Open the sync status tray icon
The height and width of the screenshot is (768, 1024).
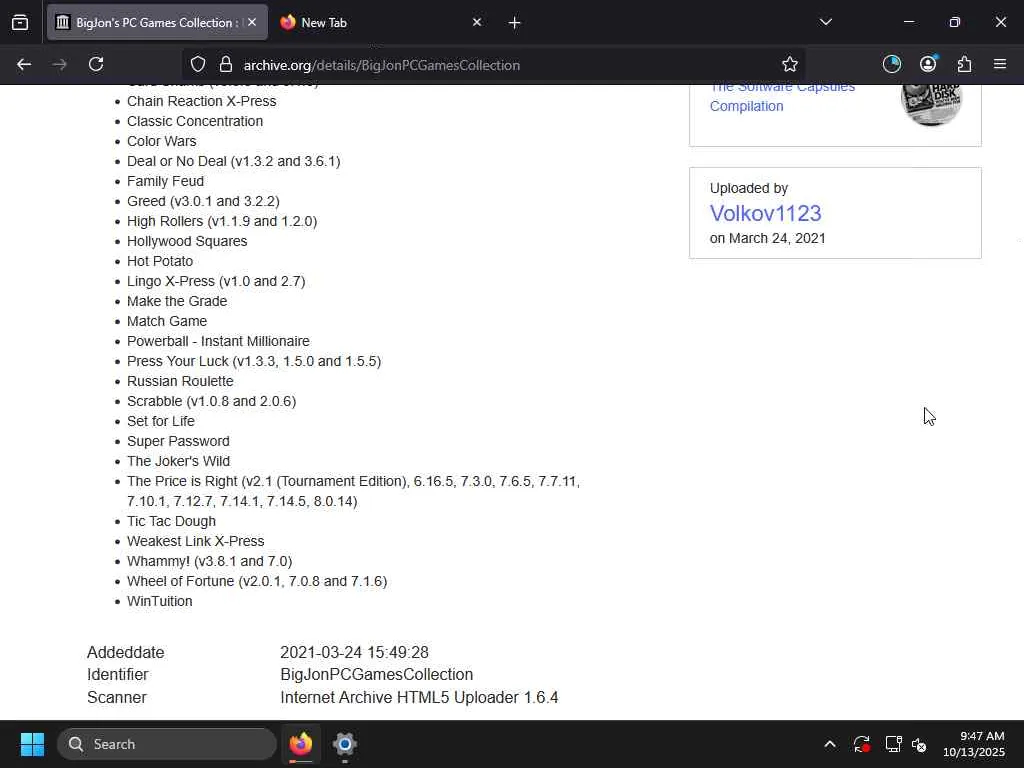coord(861,744)
